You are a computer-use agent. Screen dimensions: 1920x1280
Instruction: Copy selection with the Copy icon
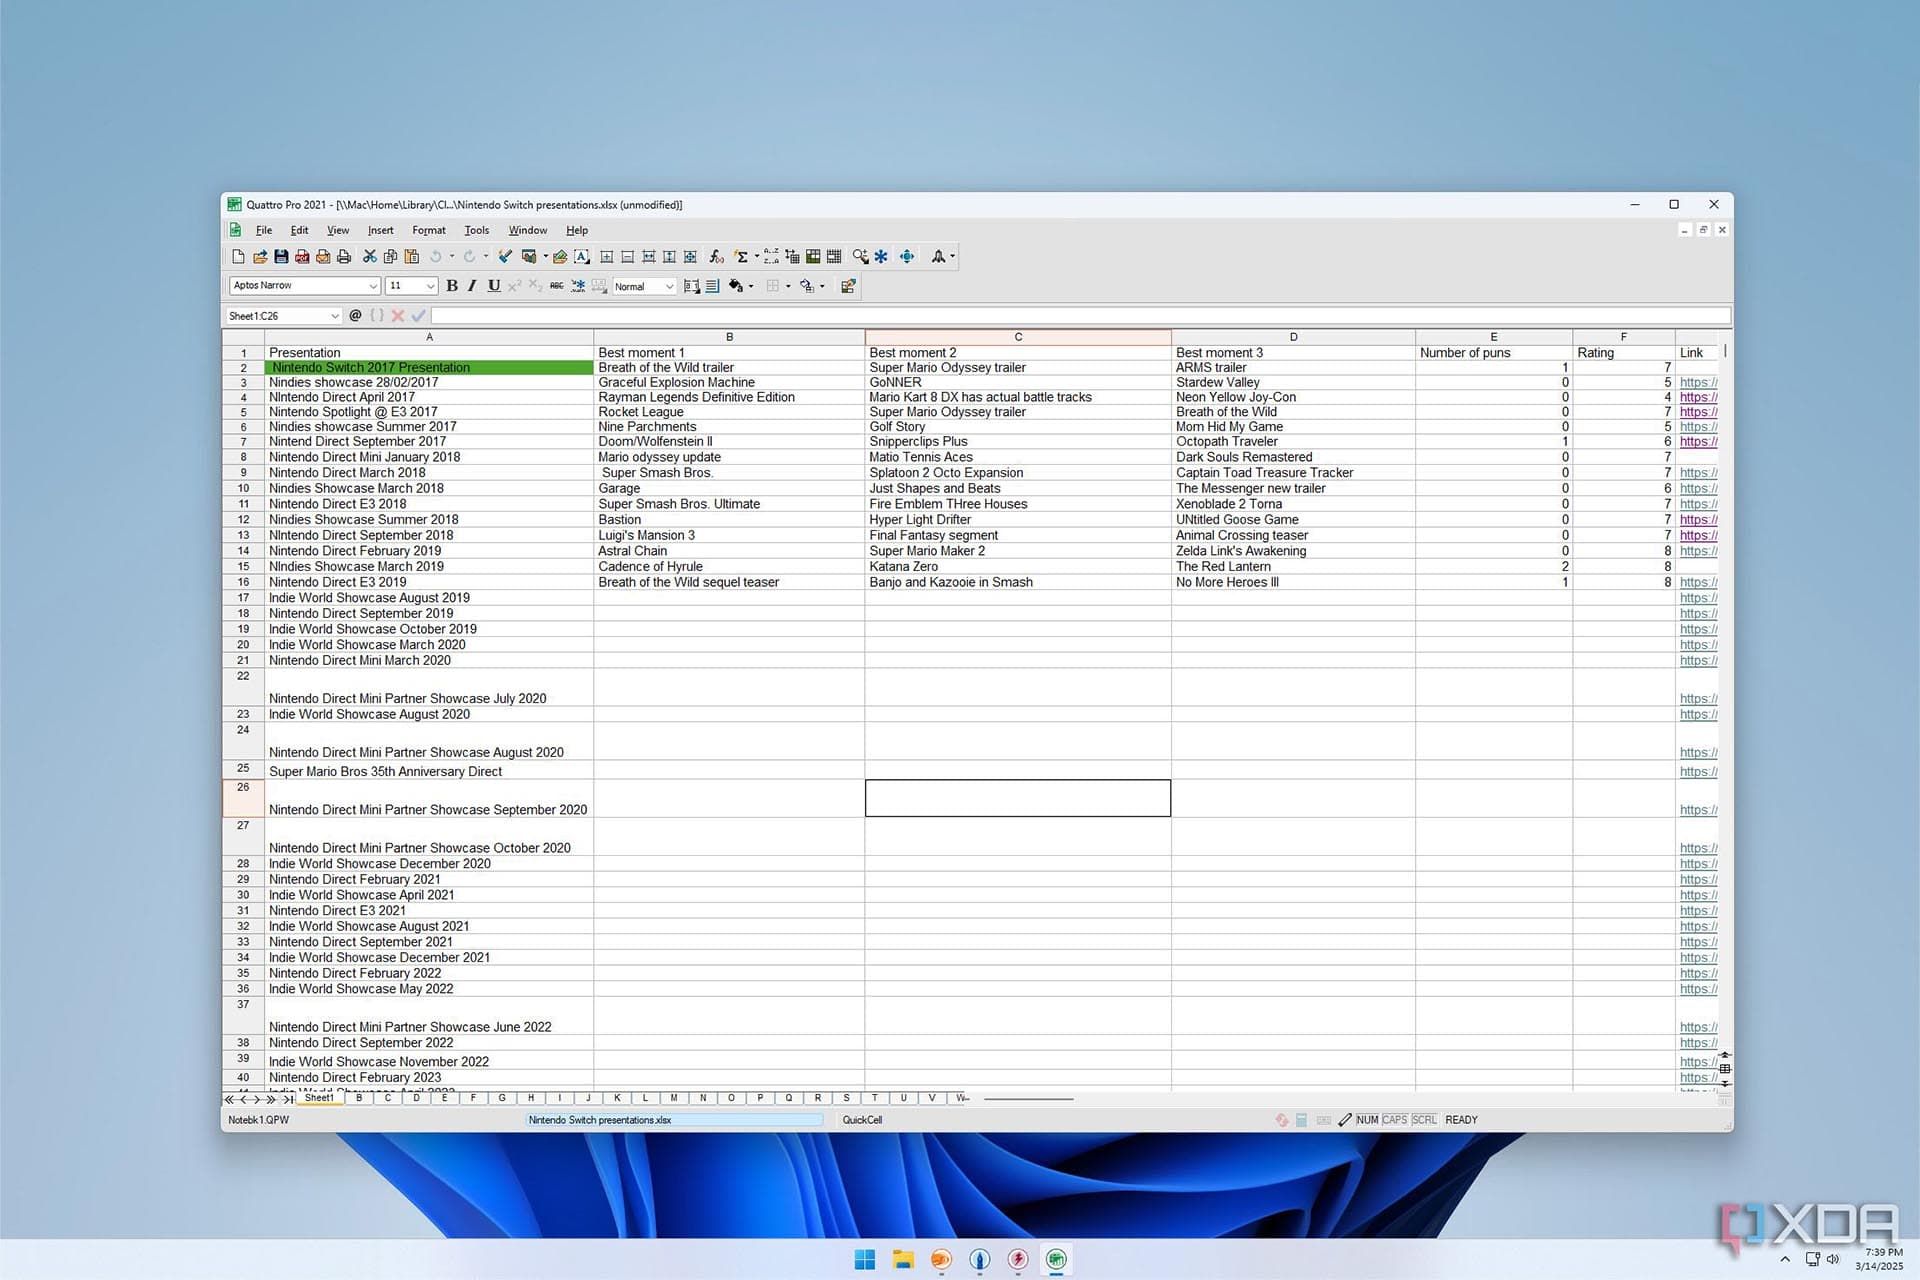[x=391, y=257]
